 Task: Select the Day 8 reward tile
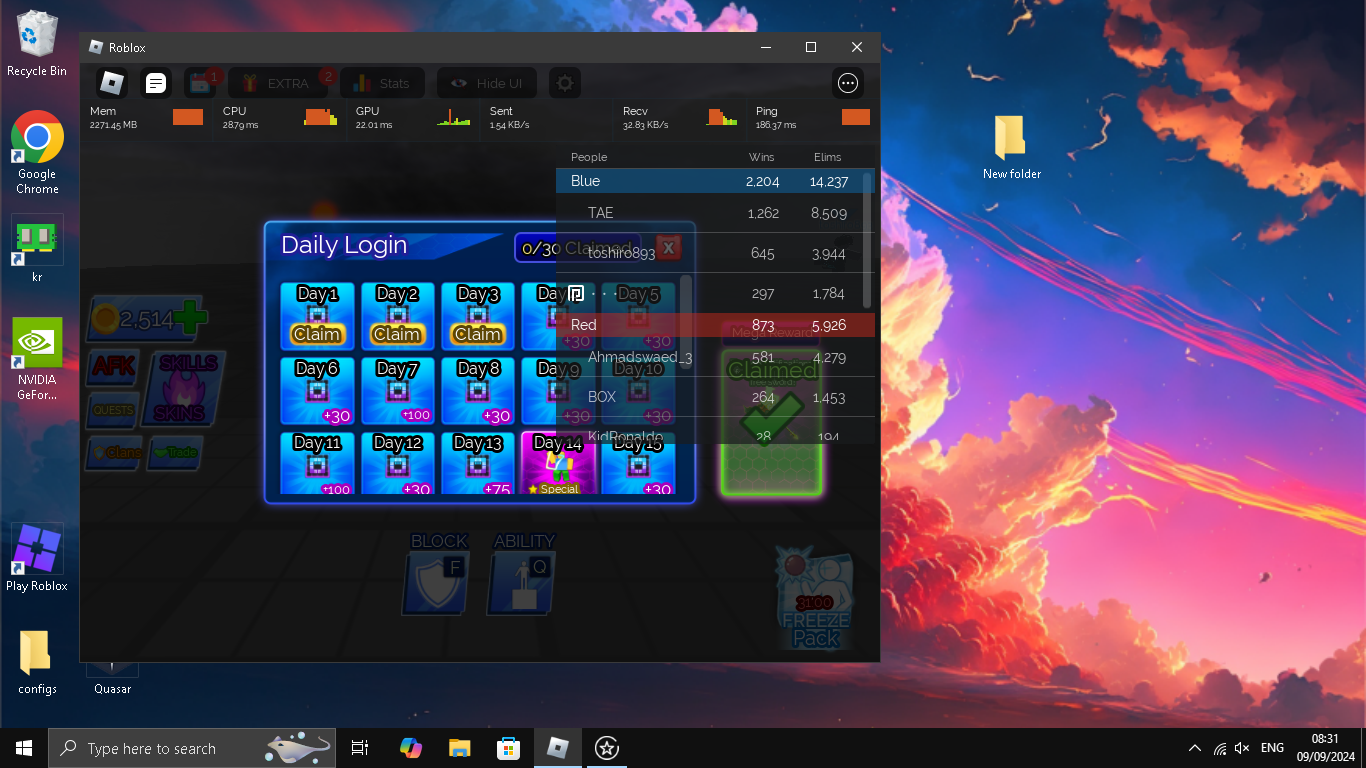click(478, 391)
